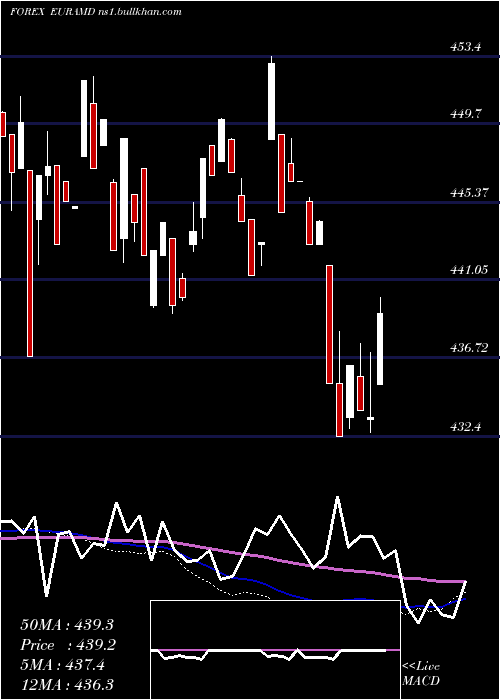Screen dimensions: 500x700
Task: Click the 5MA : 437.4 readout
Action: [62, 665]
